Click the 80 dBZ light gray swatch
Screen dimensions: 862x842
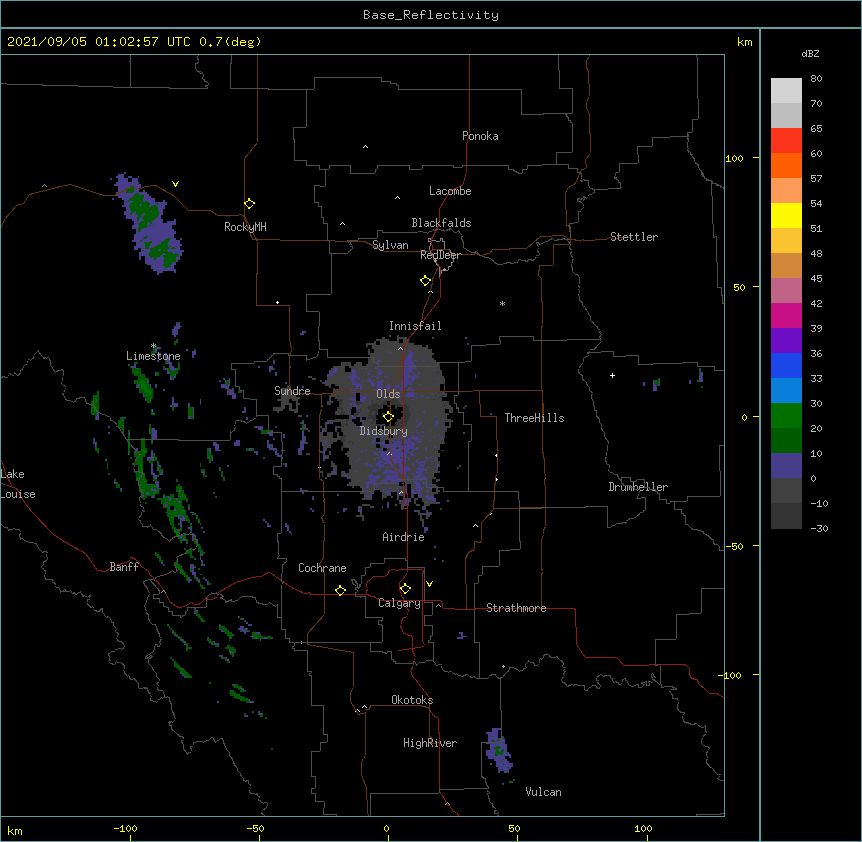coord(786,91)
